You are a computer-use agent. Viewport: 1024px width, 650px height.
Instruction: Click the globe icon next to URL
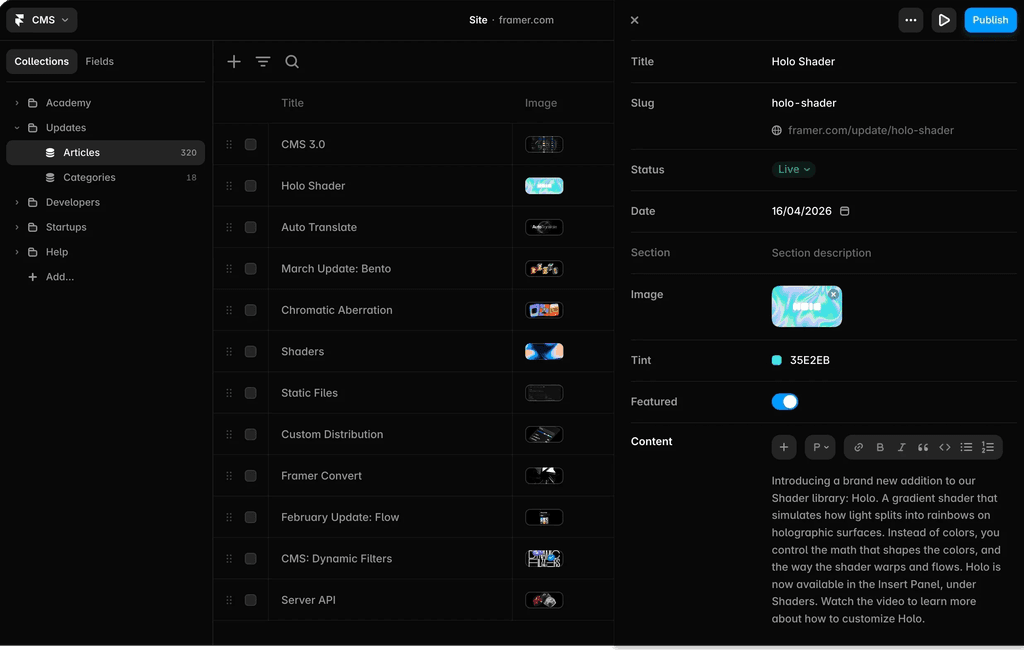776,130
